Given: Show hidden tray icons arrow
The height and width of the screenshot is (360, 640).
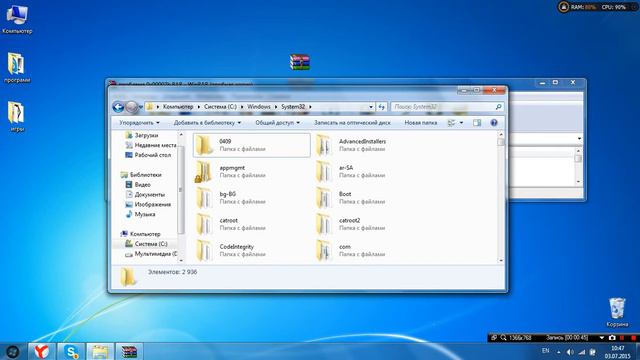Looking at the screenshot, I should [558, 352].
